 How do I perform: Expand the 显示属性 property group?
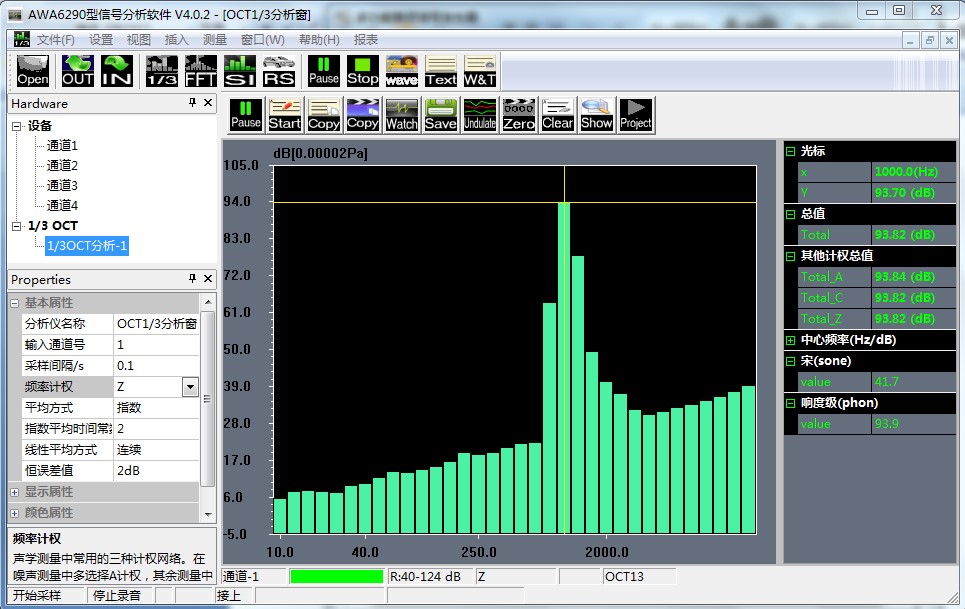(15, 492)
